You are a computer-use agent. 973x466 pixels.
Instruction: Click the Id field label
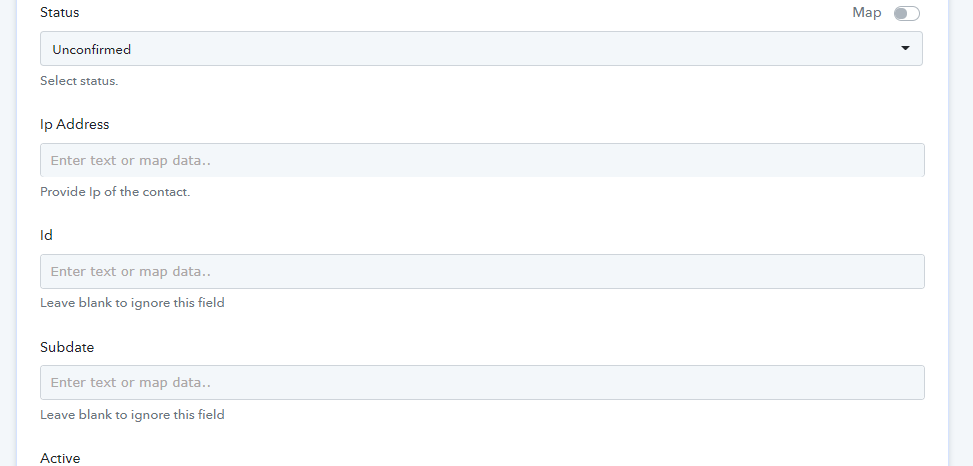[x=46, y=235]
